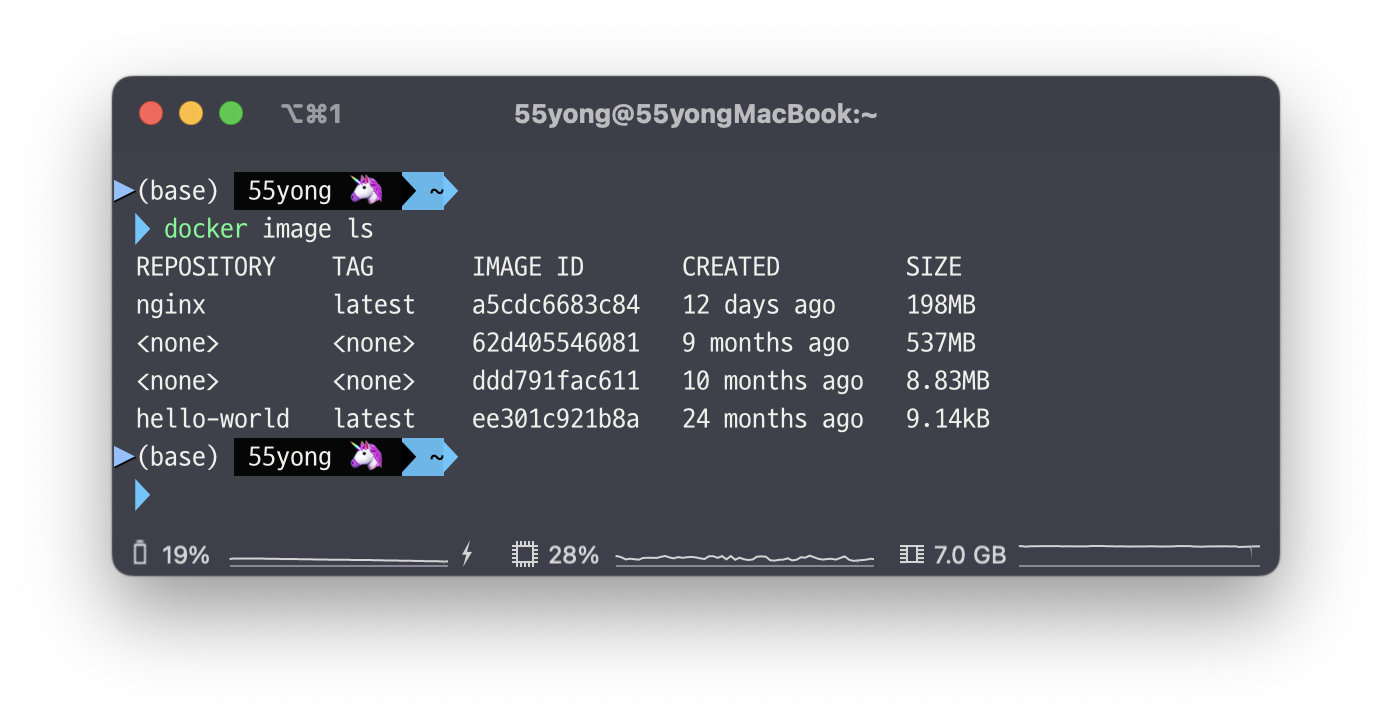
Task: Click the (base) conda environment indicator
Action: [178, 190]
